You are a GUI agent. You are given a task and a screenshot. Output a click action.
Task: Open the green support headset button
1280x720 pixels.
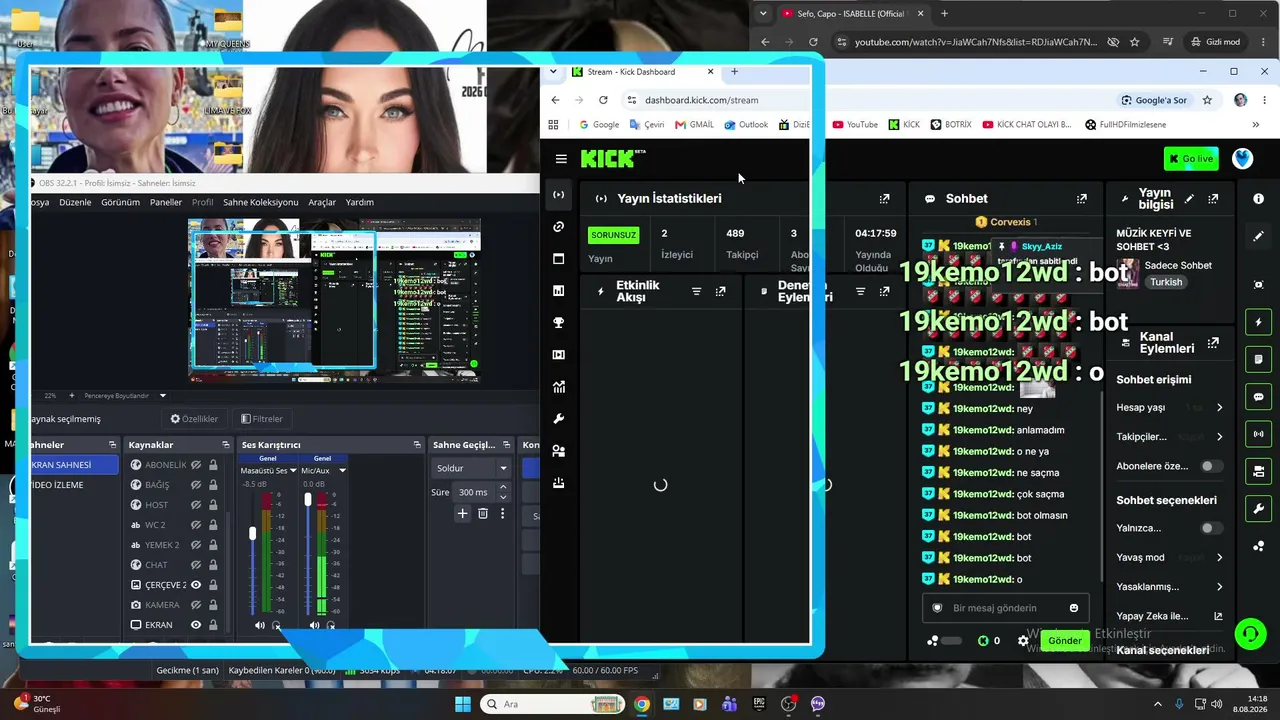(x=1249, y=633)
